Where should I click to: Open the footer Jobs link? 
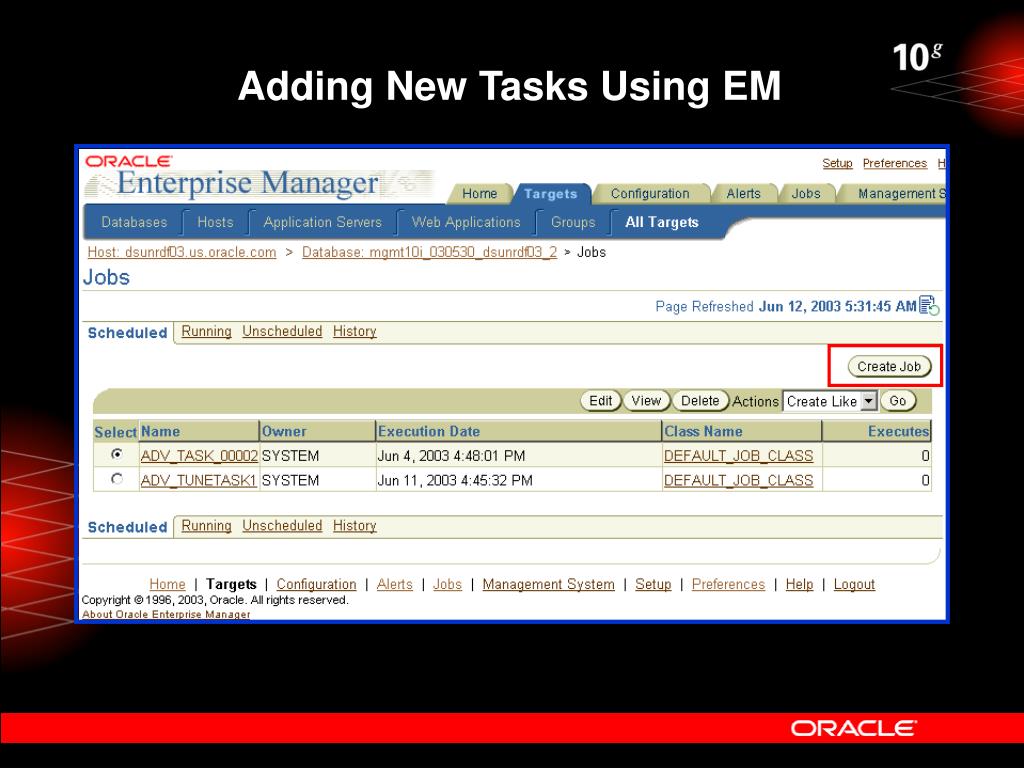[447, 584]
